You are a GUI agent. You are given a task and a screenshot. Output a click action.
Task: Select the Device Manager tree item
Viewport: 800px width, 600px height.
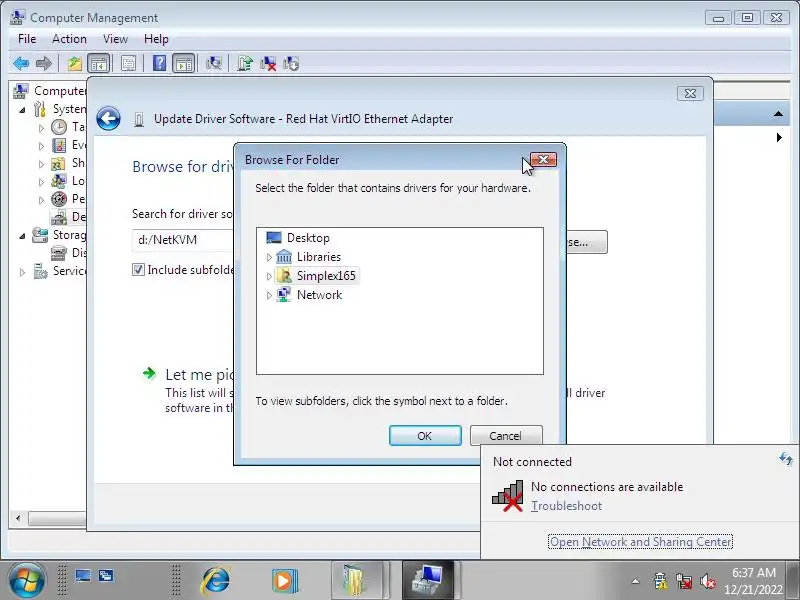click(68, 217)
